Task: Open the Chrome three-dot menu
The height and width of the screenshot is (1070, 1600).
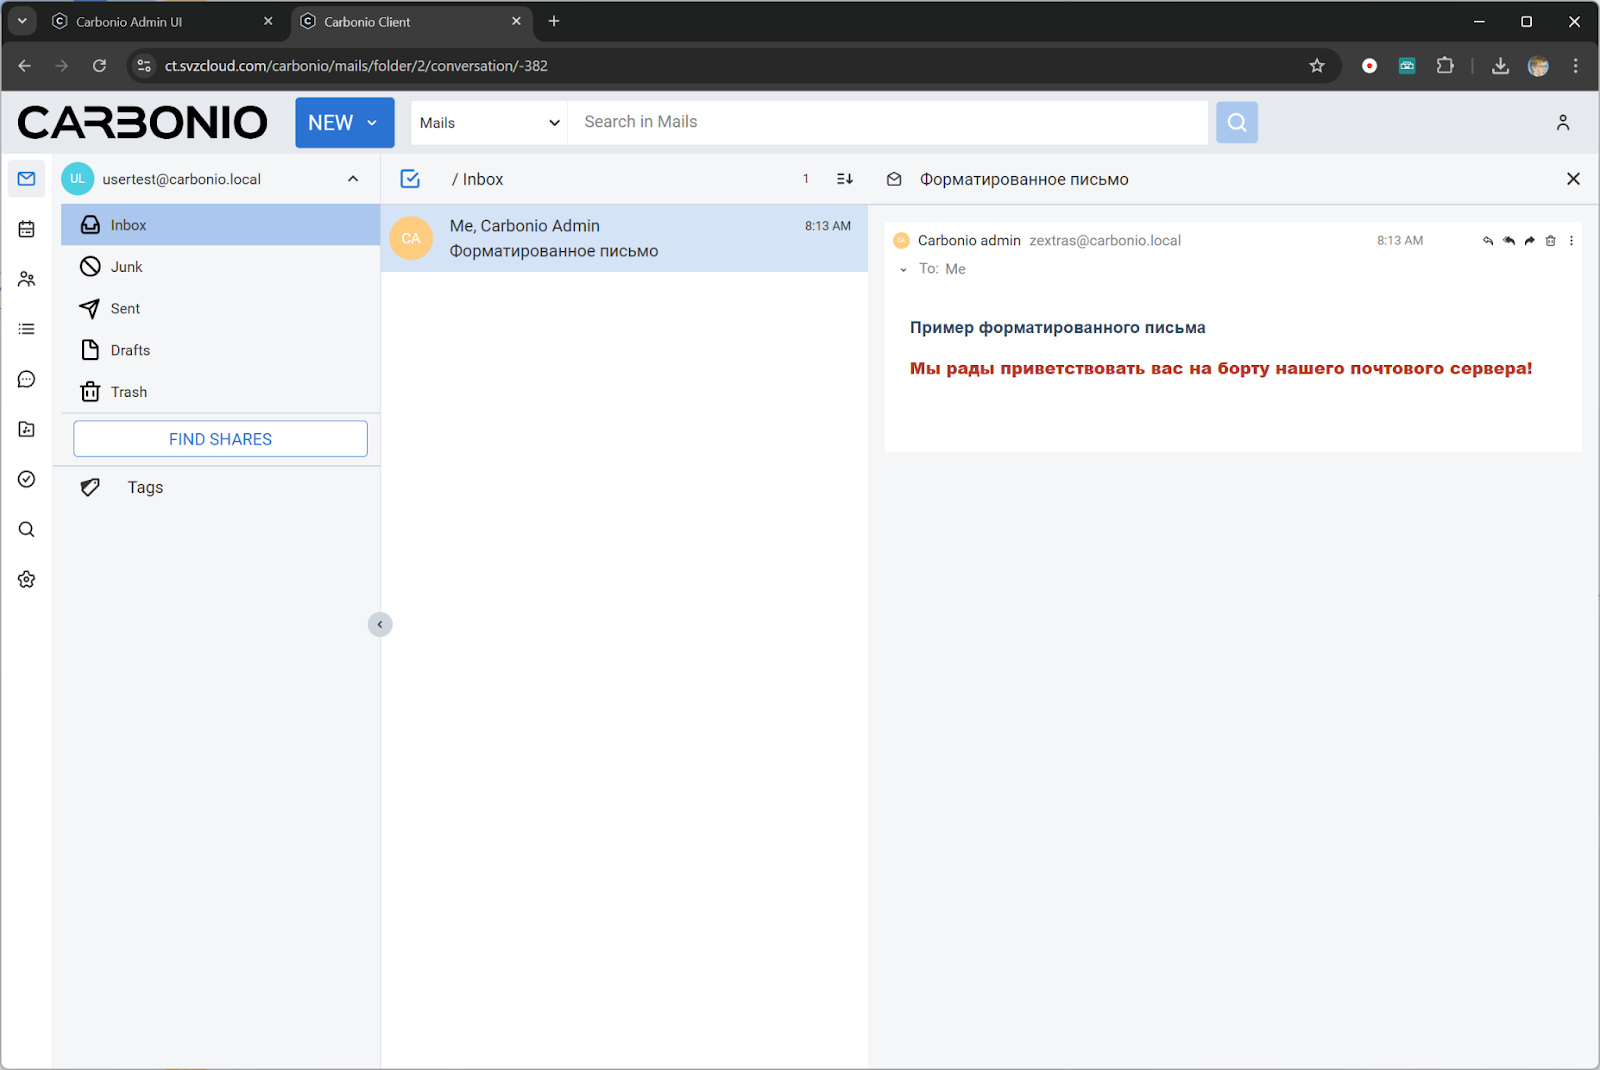Action: [1575, 66]
